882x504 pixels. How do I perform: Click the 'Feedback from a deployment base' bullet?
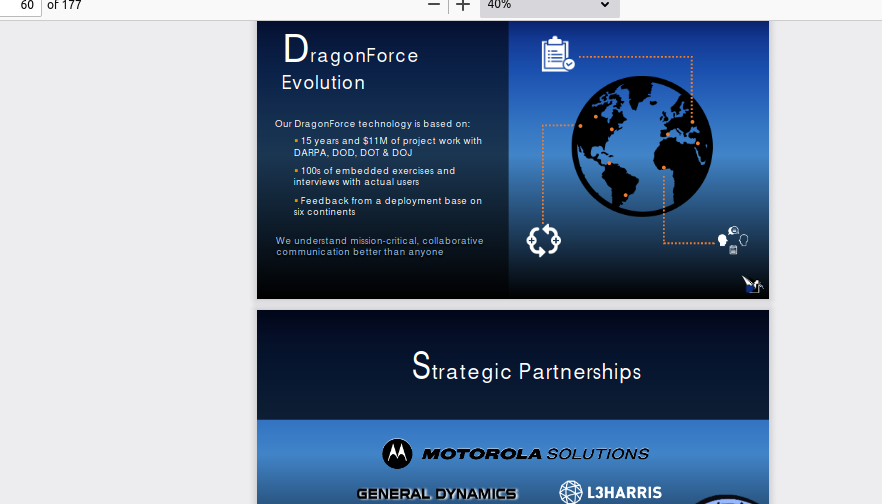388,206
